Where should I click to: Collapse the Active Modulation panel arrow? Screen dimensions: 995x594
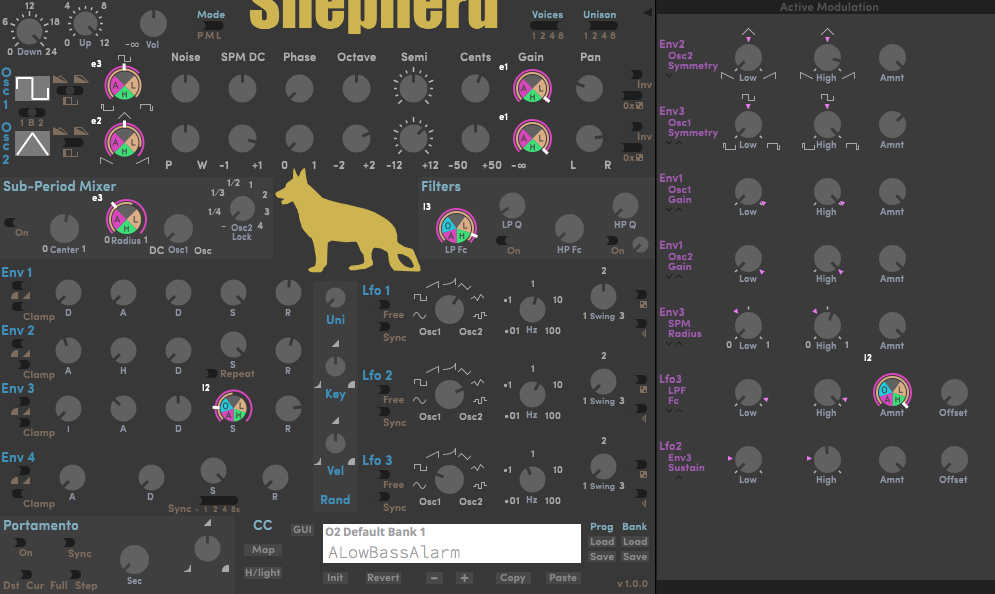[x=647, y=12]
